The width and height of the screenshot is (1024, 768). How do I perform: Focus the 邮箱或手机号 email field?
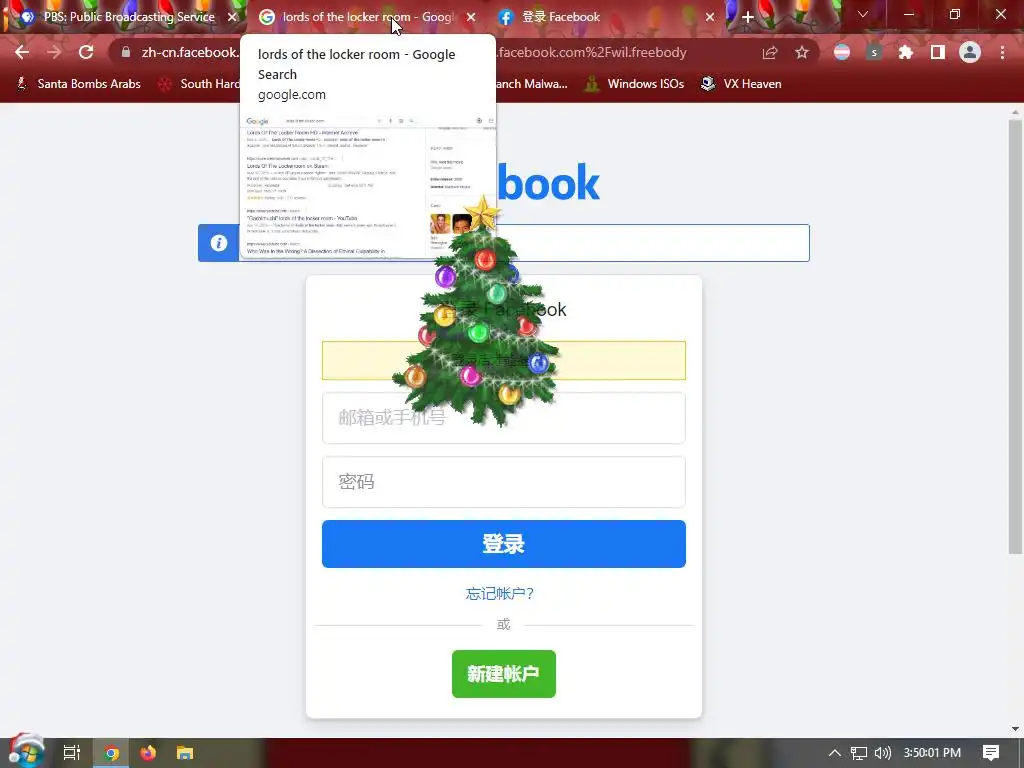click(x=504, y=418)
